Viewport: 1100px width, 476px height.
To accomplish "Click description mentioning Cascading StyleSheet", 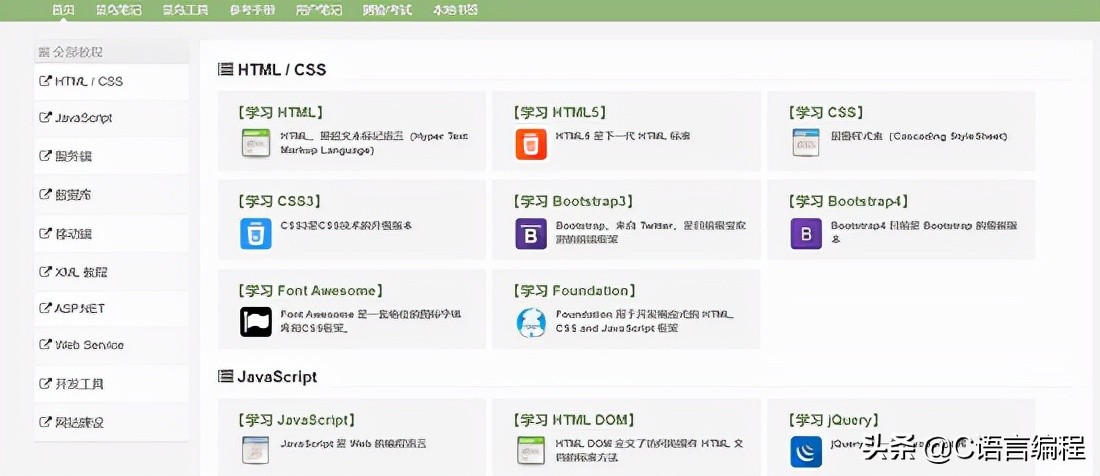I will click(x=919, y=136).
